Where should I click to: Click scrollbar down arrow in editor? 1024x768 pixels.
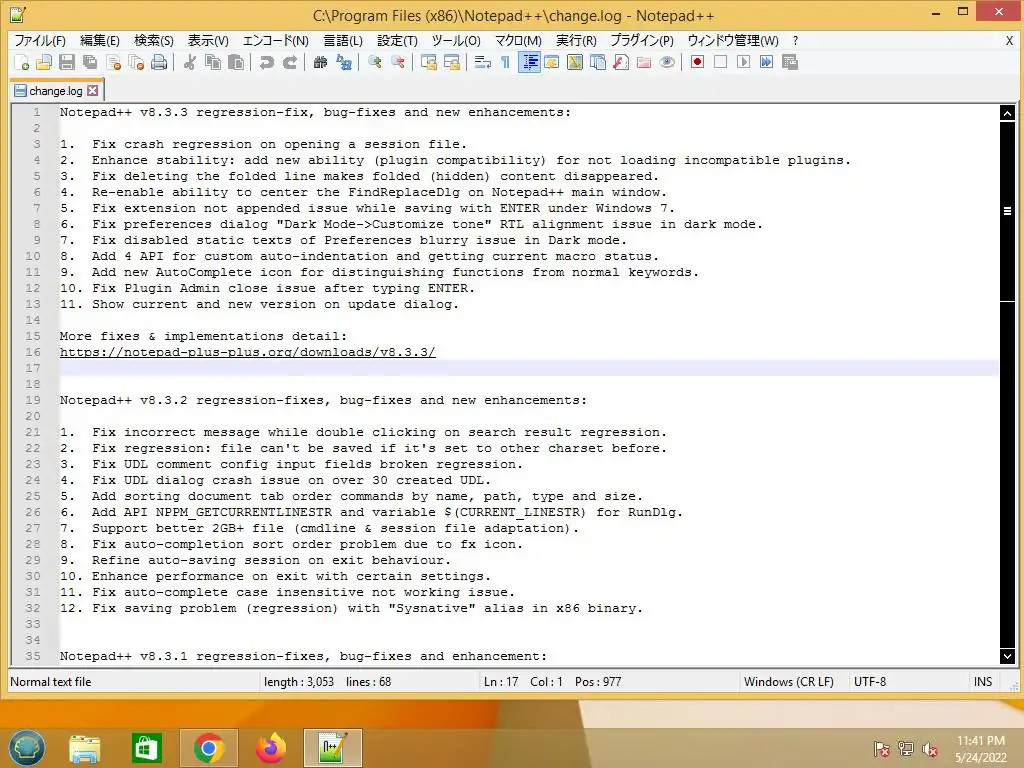1007,656
